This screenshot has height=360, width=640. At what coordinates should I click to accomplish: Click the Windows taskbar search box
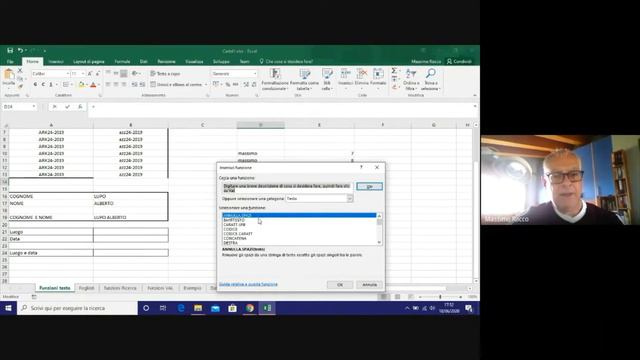pos(77,308)
